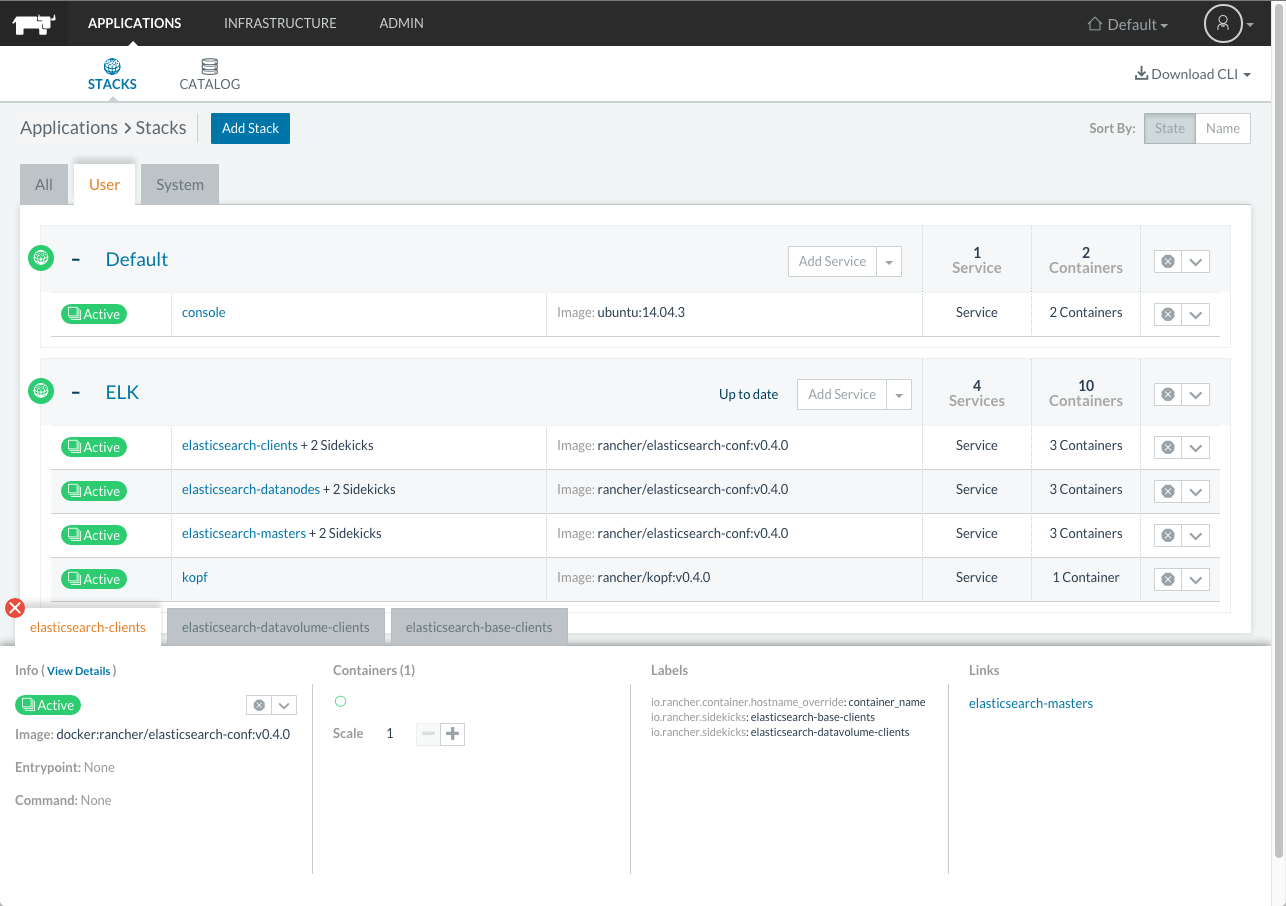
Task: Close the bottom details panel red X
Action: [15, 608]
